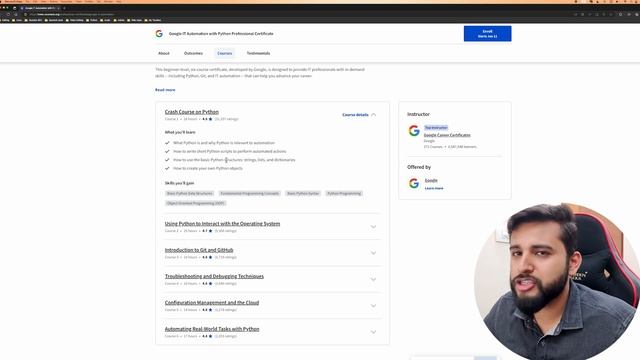Click the blue Enroll button
The height and width of the screenshot is (360, 640).
487,33
